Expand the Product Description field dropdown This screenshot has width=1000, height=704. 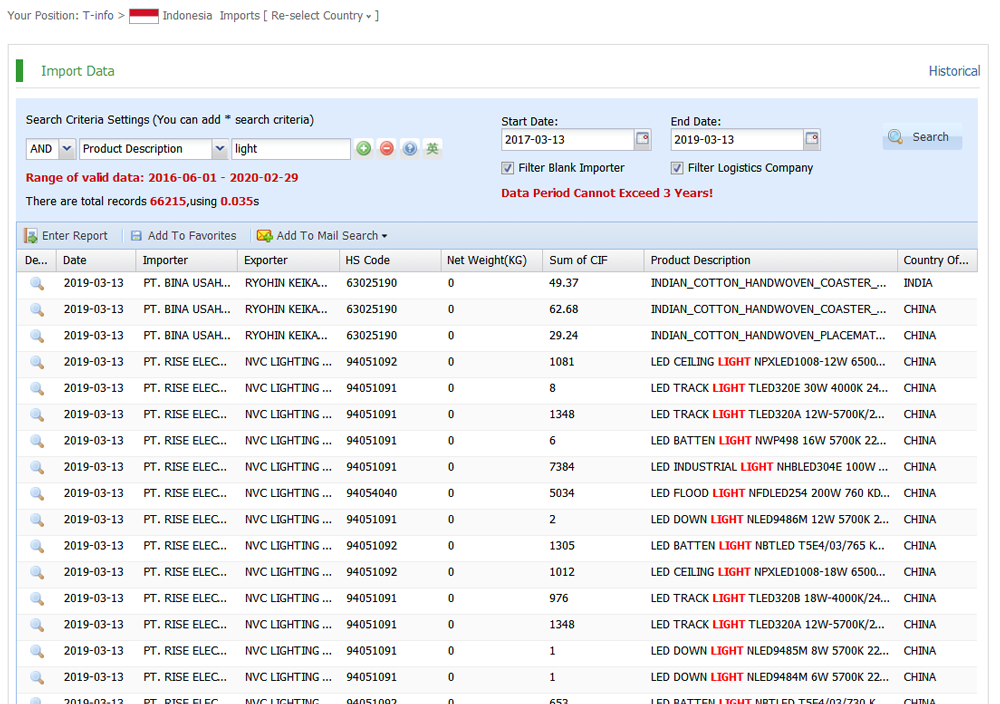pos(220,149)
